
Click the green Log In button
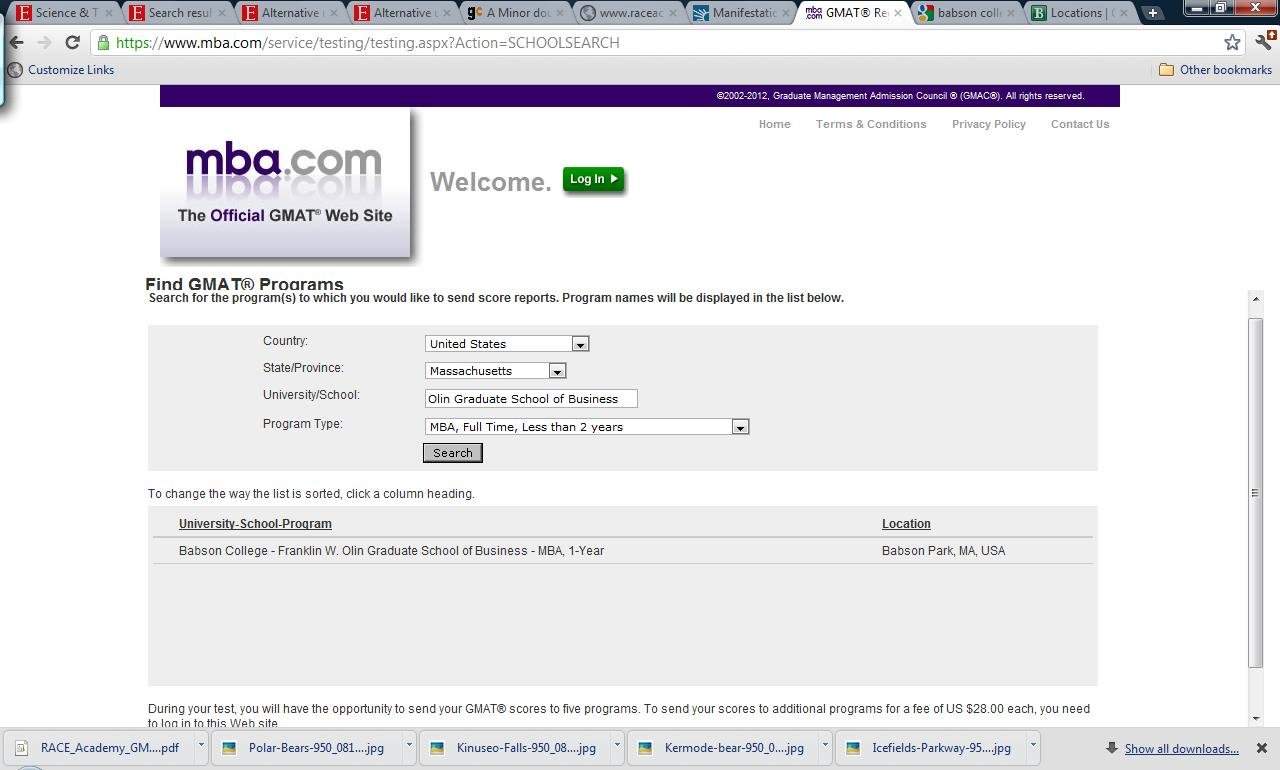point(593,179)
